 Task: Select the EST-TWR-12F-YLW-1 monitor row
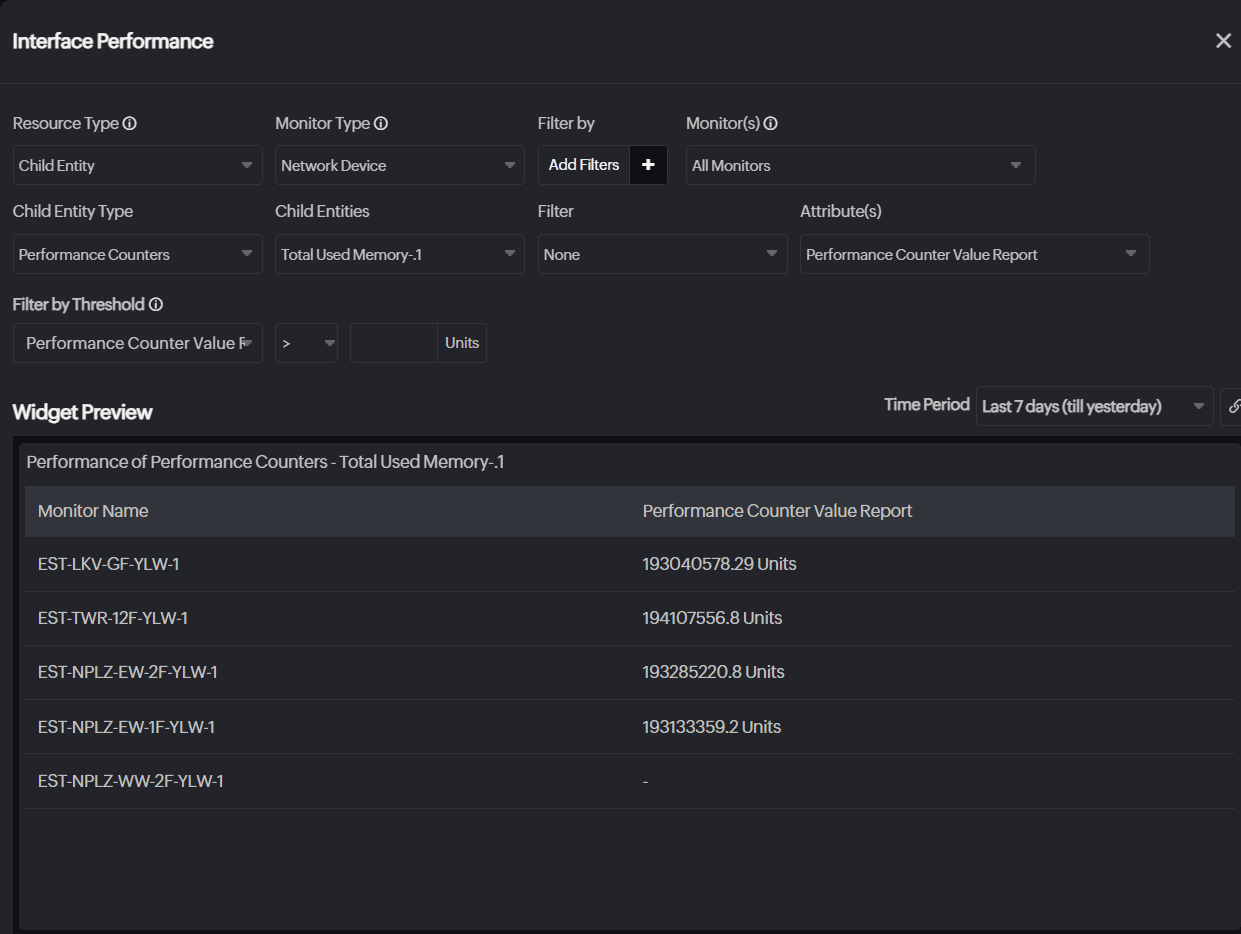[113, 618]
